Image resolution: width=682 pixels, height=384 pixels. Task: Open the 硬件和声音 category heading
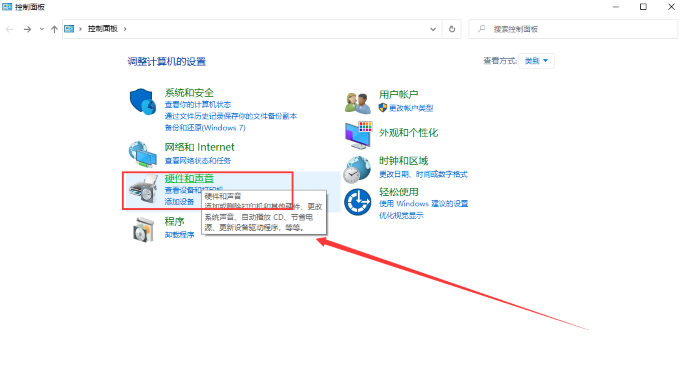coord(189,178)
